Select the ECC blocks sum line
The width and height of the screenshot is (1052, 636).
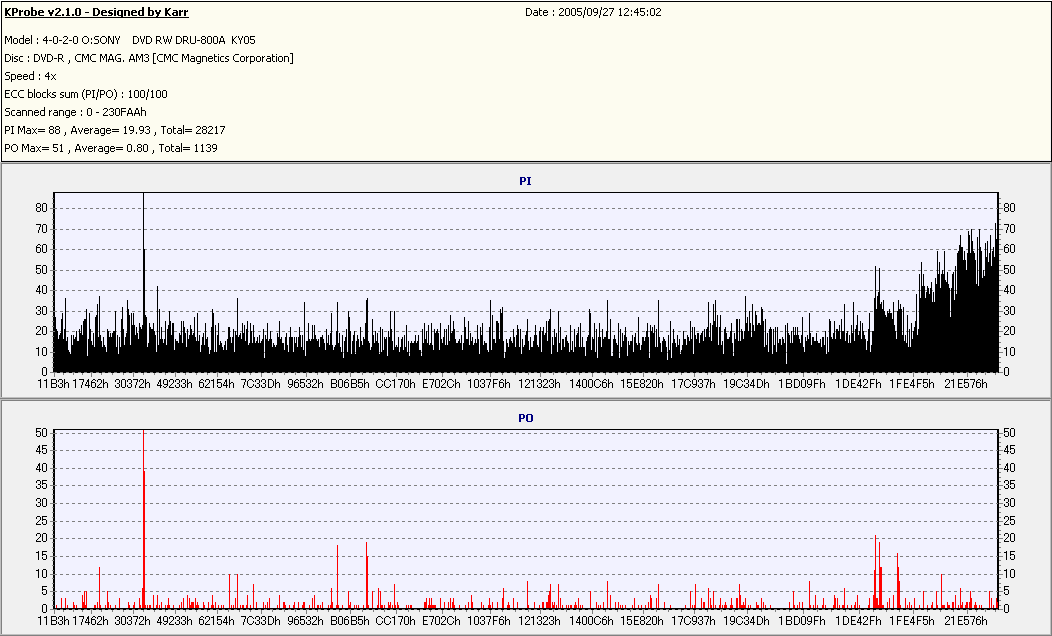(86, 94)
